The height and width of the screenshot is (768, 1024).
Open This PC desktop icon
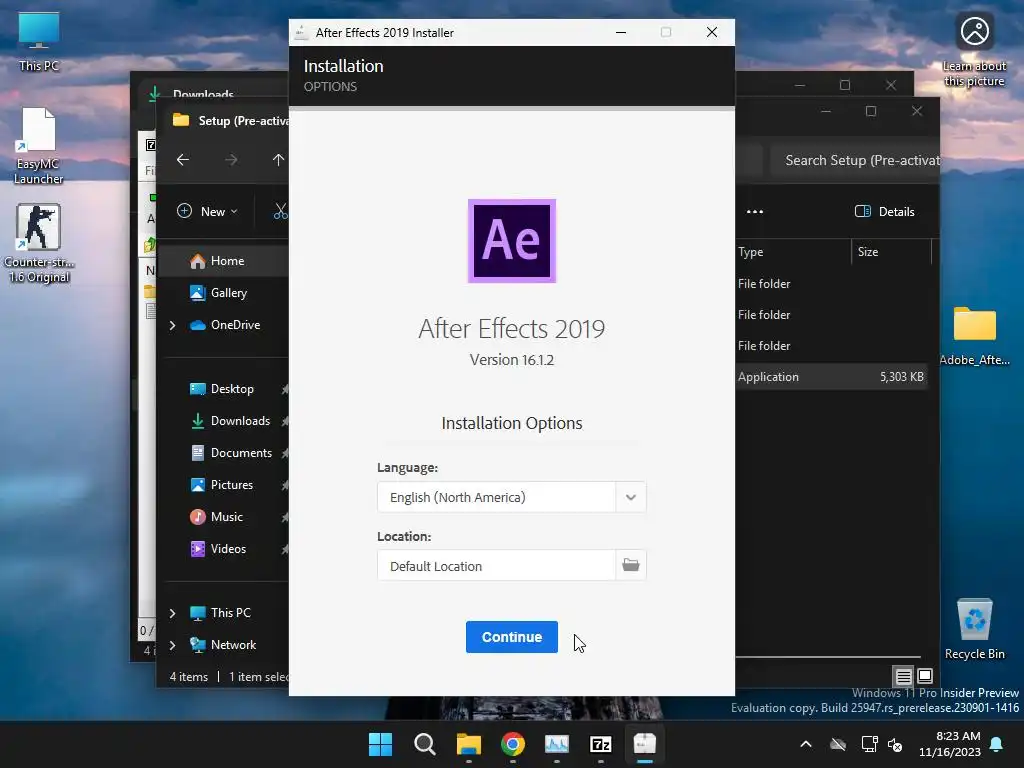coord(39,42)
